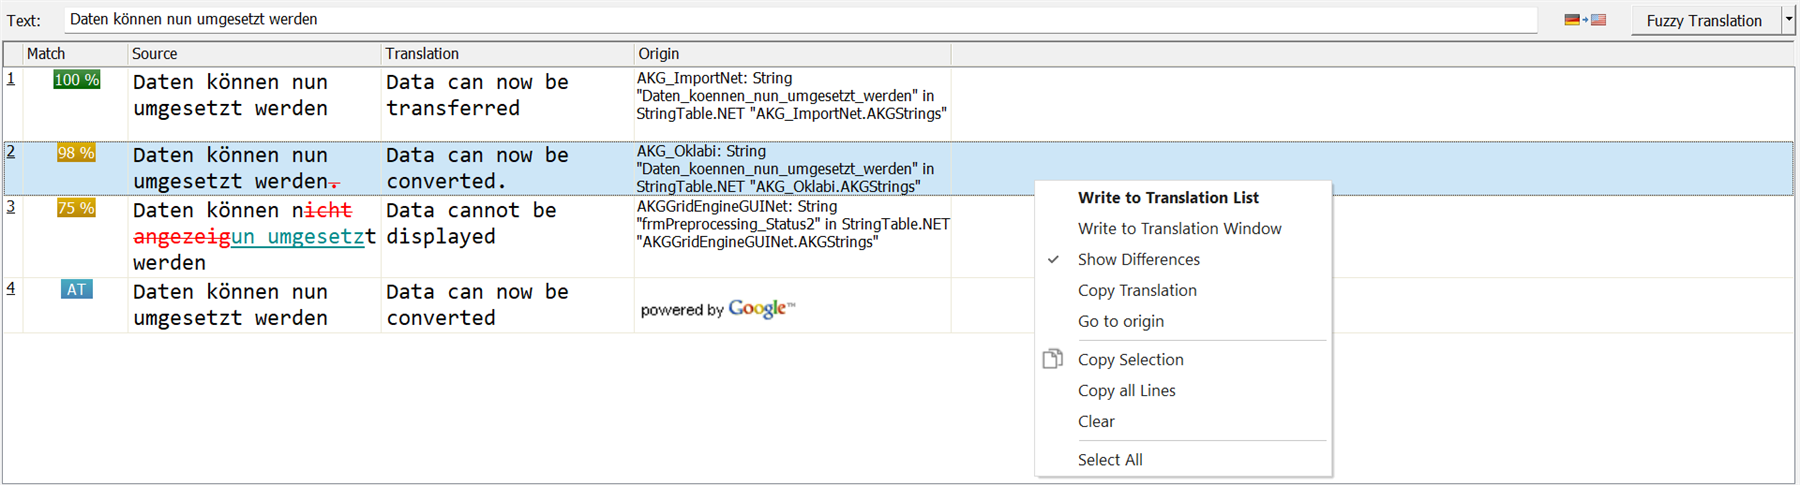Toggle the Show Differences option
The image size is (1800, 485).
pos(1138,259)
